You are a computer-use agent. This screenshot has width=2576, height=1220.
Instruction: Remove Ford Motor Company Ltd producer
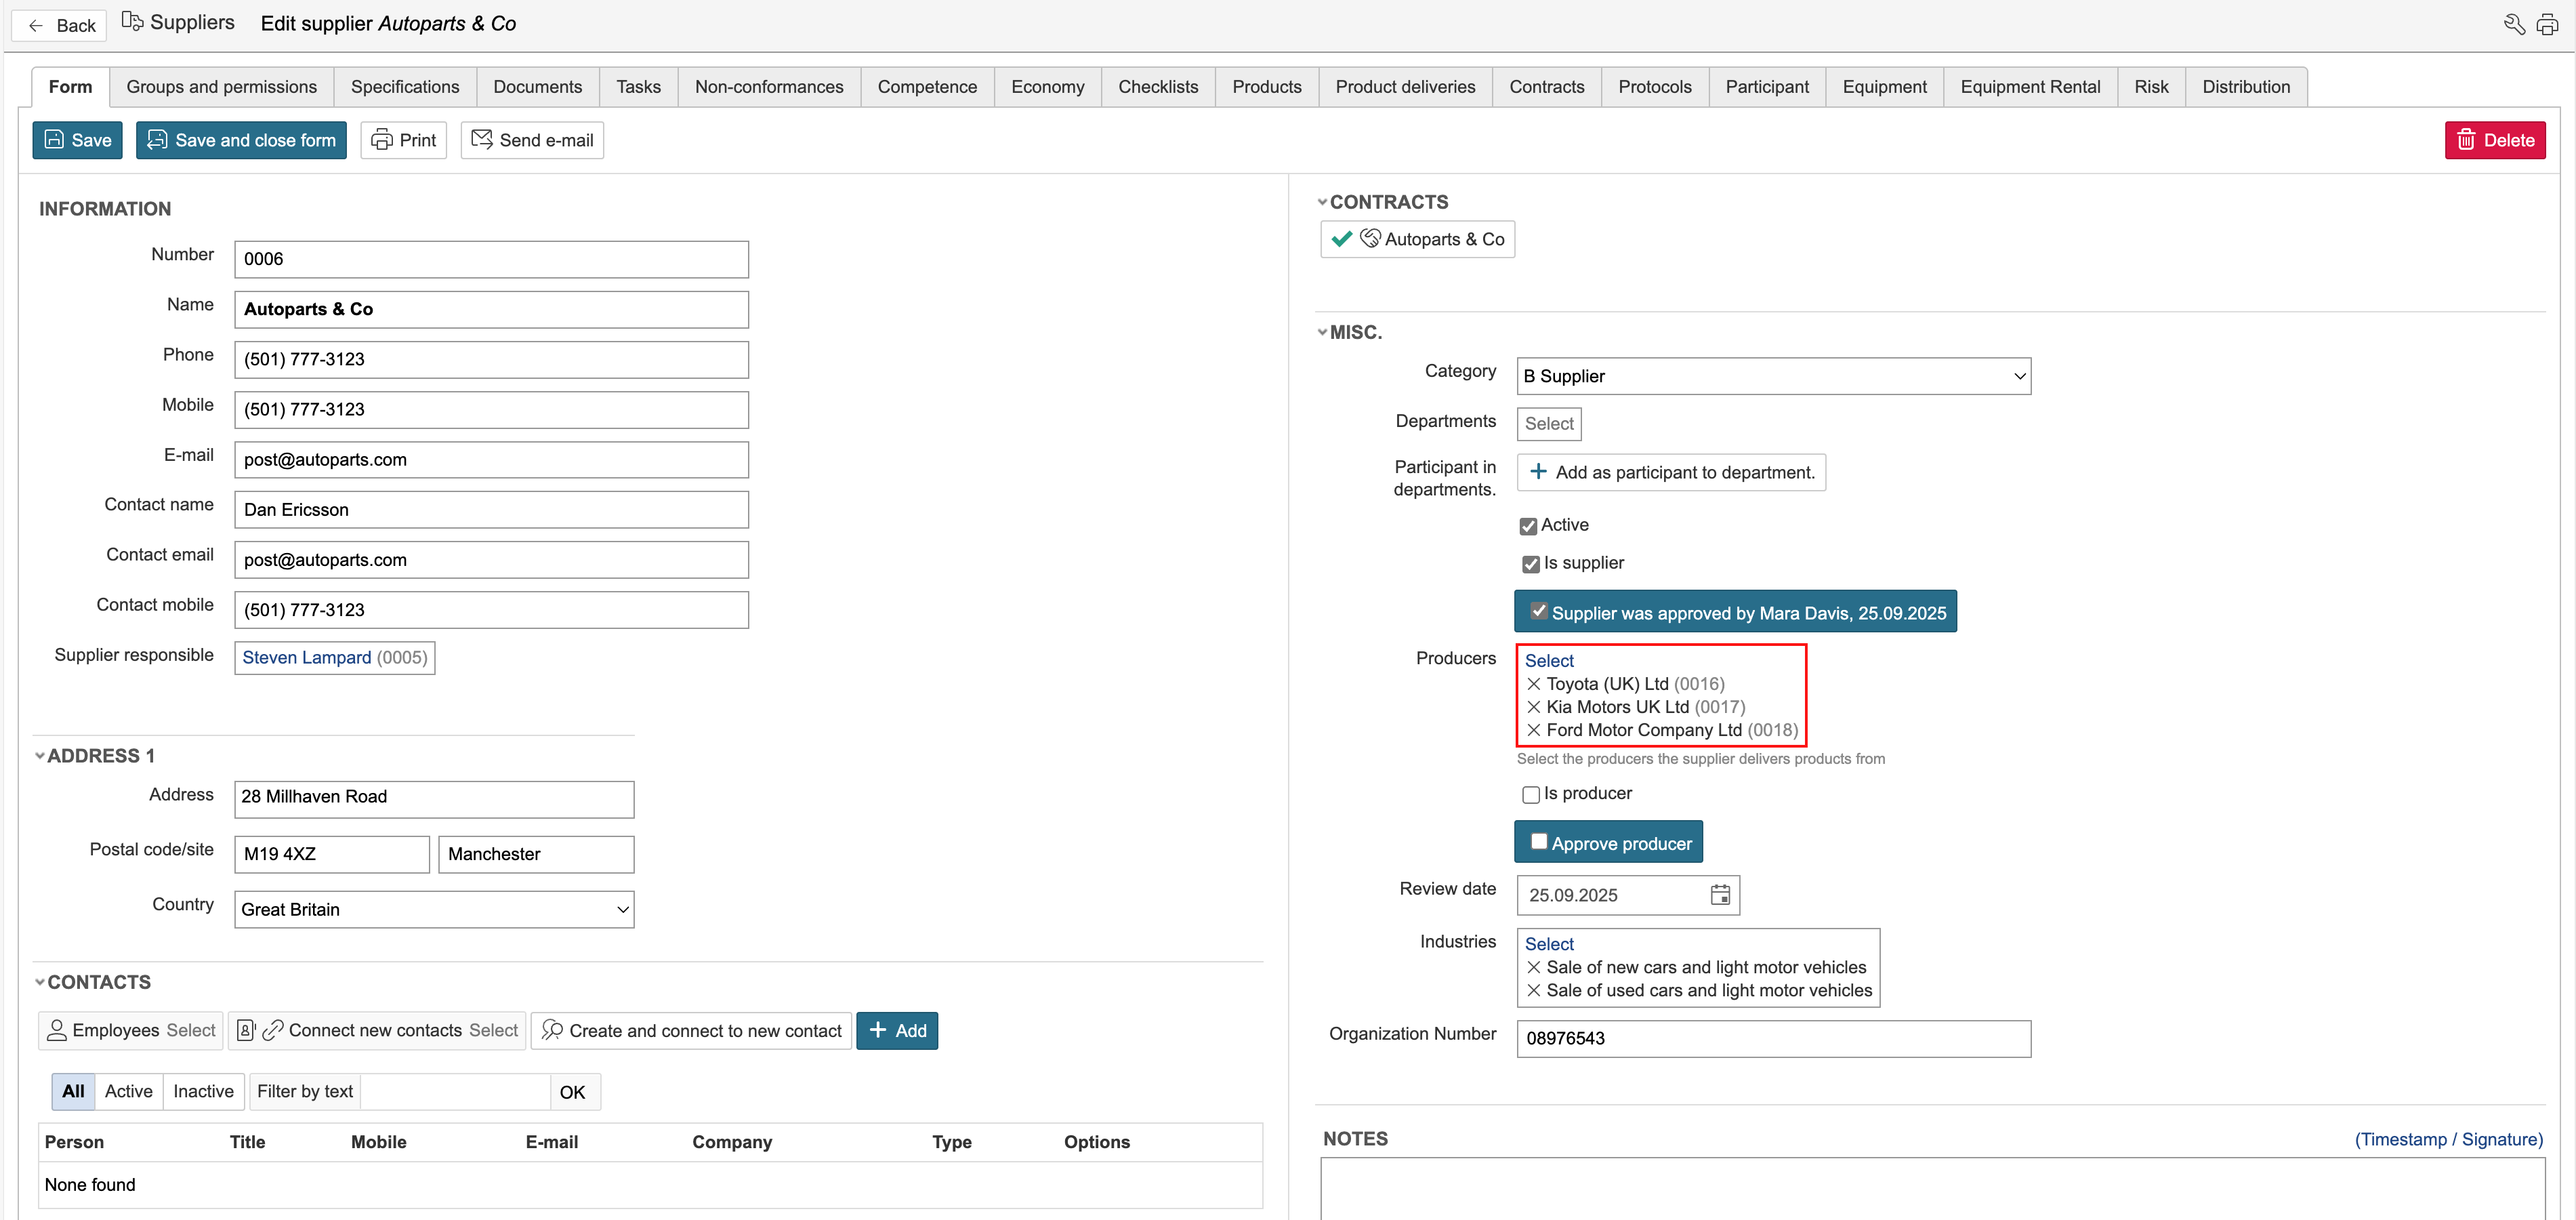(1534, 730)
